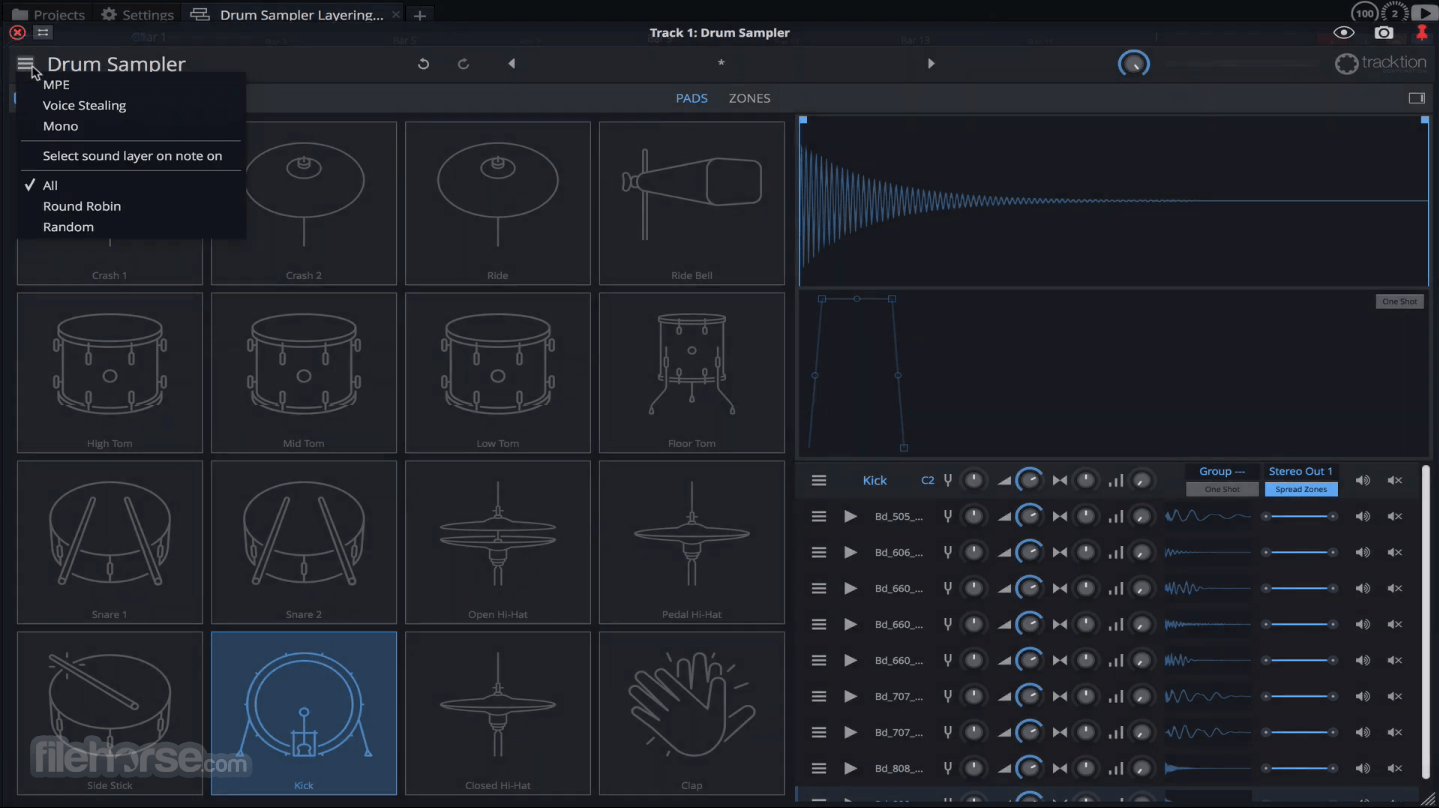Solo the Bd_505 layer with speaker icon
This screenshot has width=1439, height=808.
click(1362, 516)
